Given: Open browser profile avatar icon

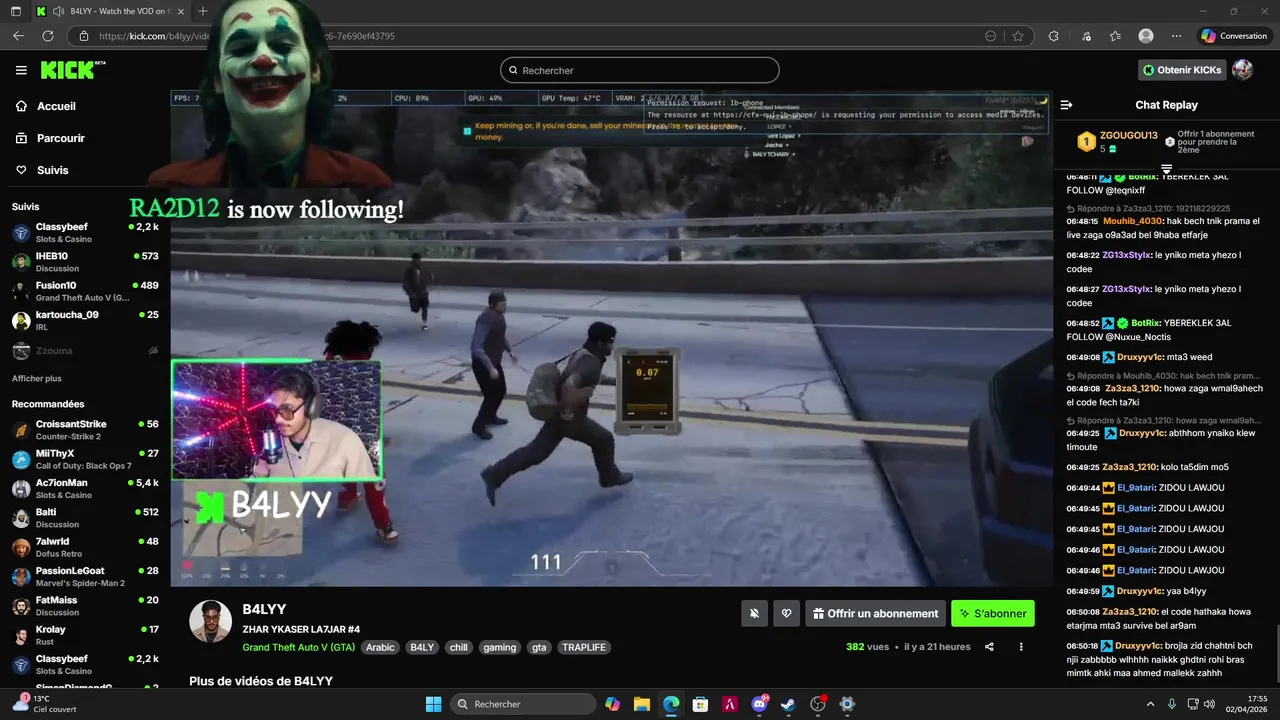Looking at the screenshot, I should [x=1146, y=36].
